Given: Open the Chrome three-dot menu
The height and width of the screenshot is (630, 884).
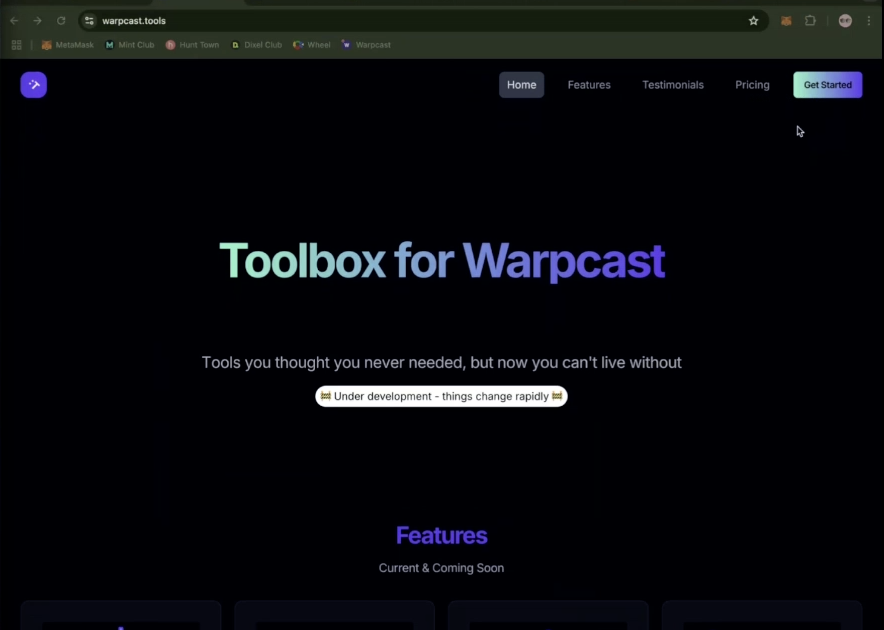Looking at the screenshot, I should click(869, 20).
